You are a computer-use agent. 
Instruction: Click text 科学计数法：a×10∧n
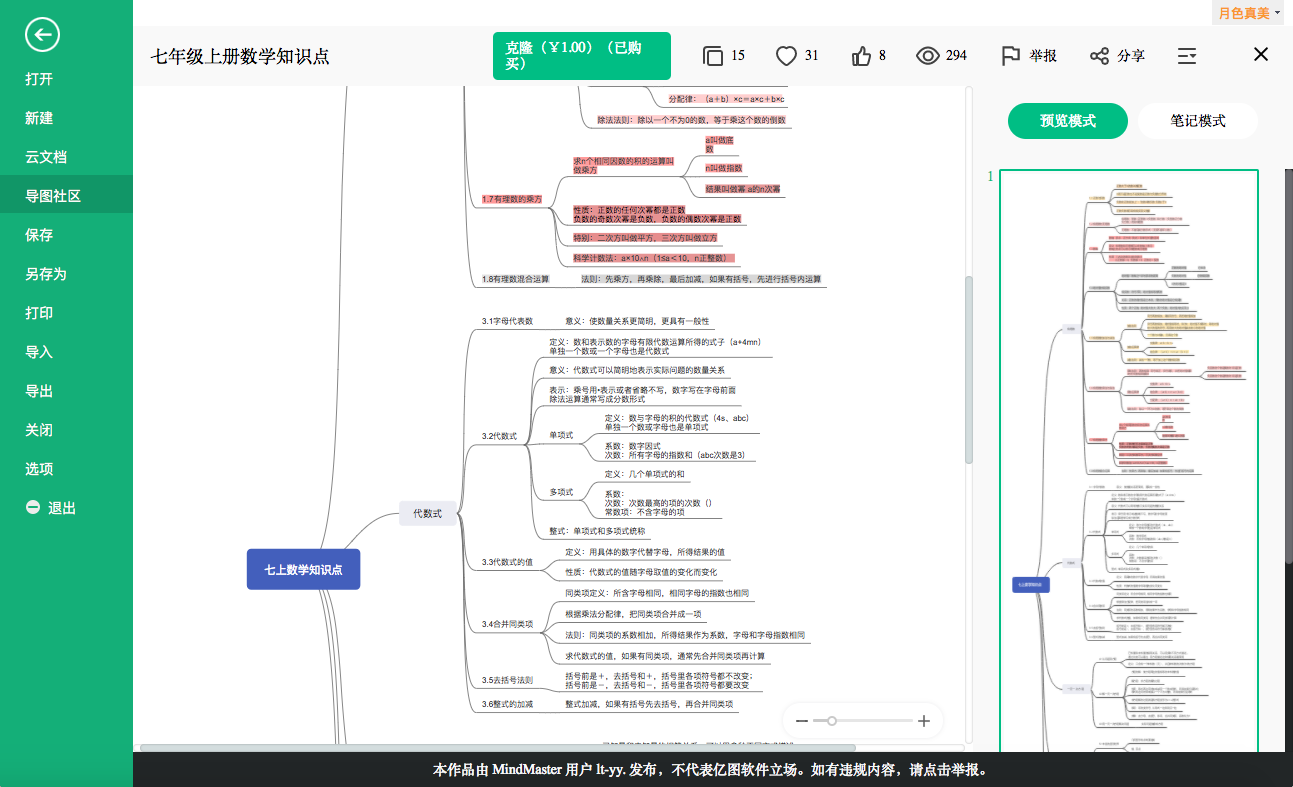(x=653, y=258)
